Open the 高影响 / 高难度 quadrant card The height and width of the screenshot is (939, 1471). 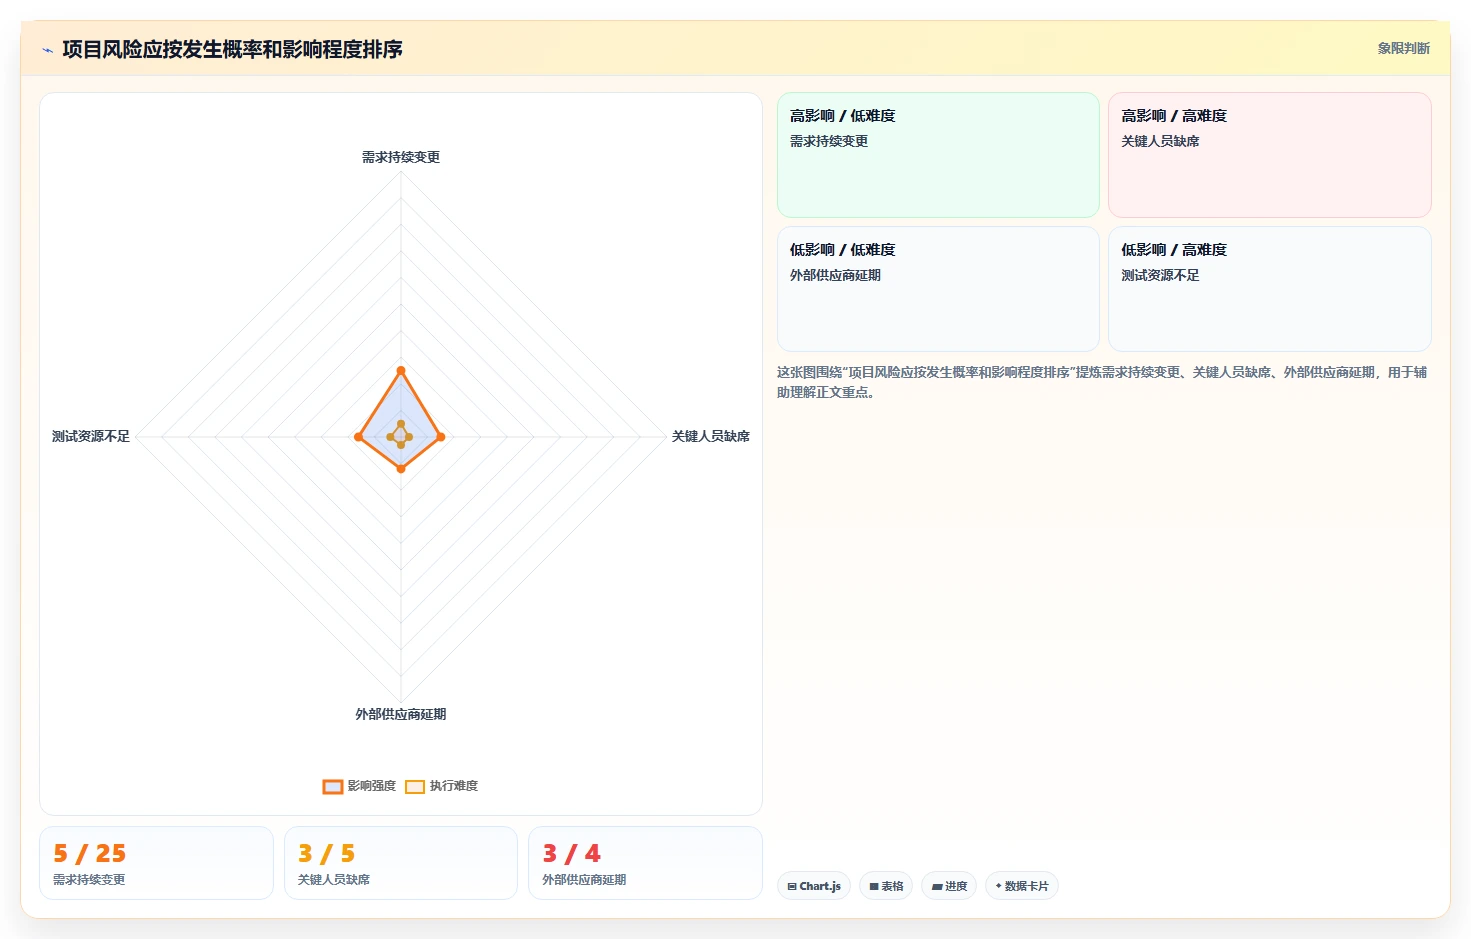point(1270,155)
